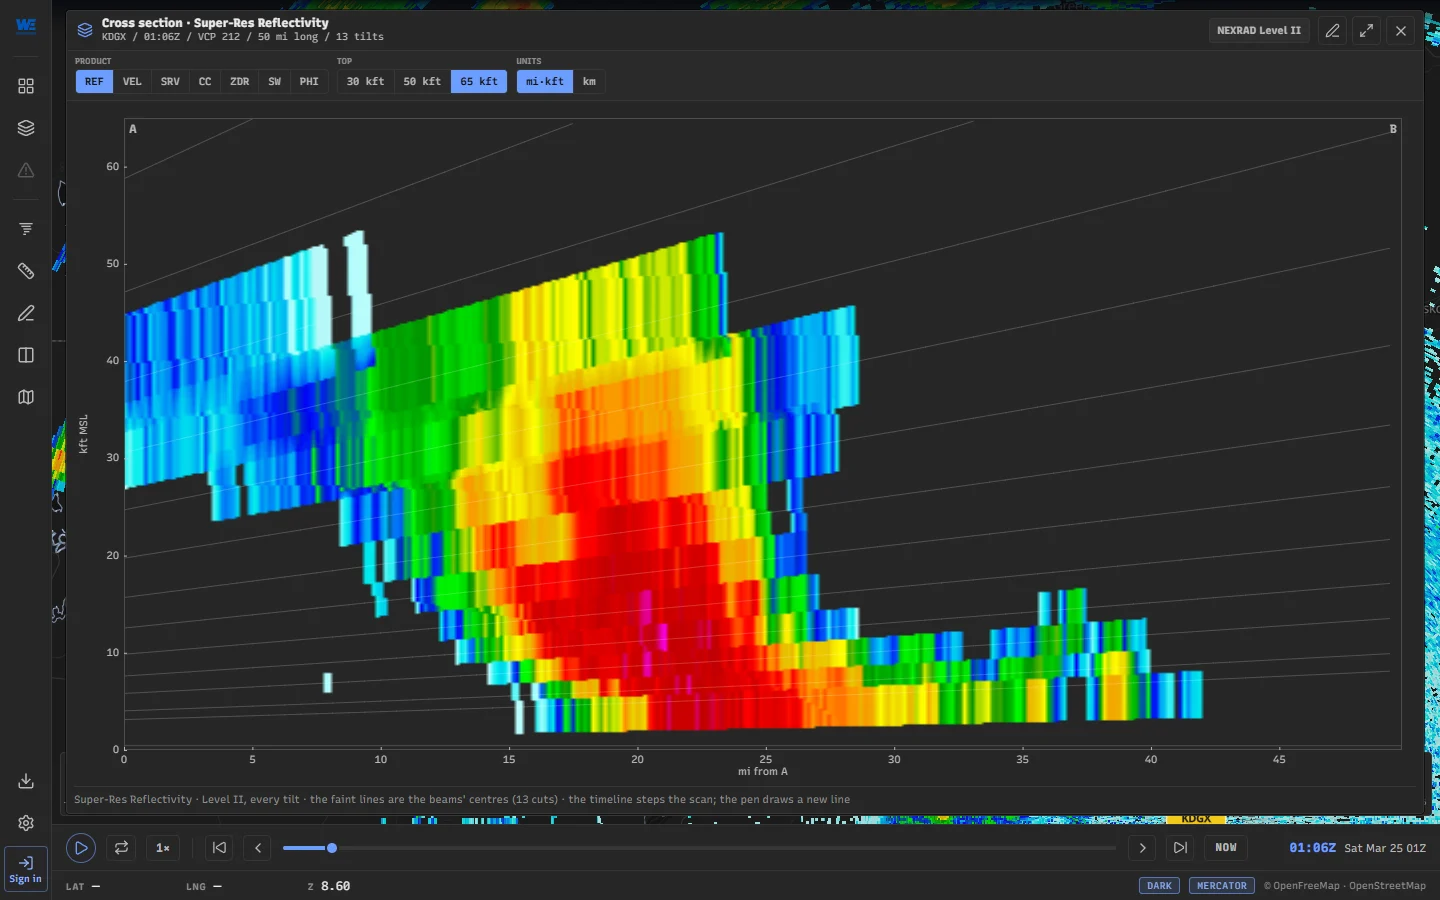Start playback with the play button
This screenshot has height=900, width=1440.
coord(81,848)
